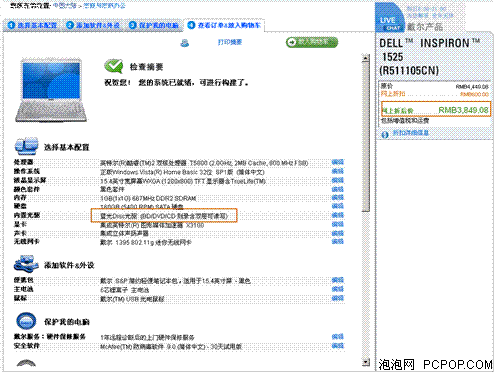Click the vertical scrollbar thumb
The height and width of the screenshot is (375, 497).
point(366,137)
